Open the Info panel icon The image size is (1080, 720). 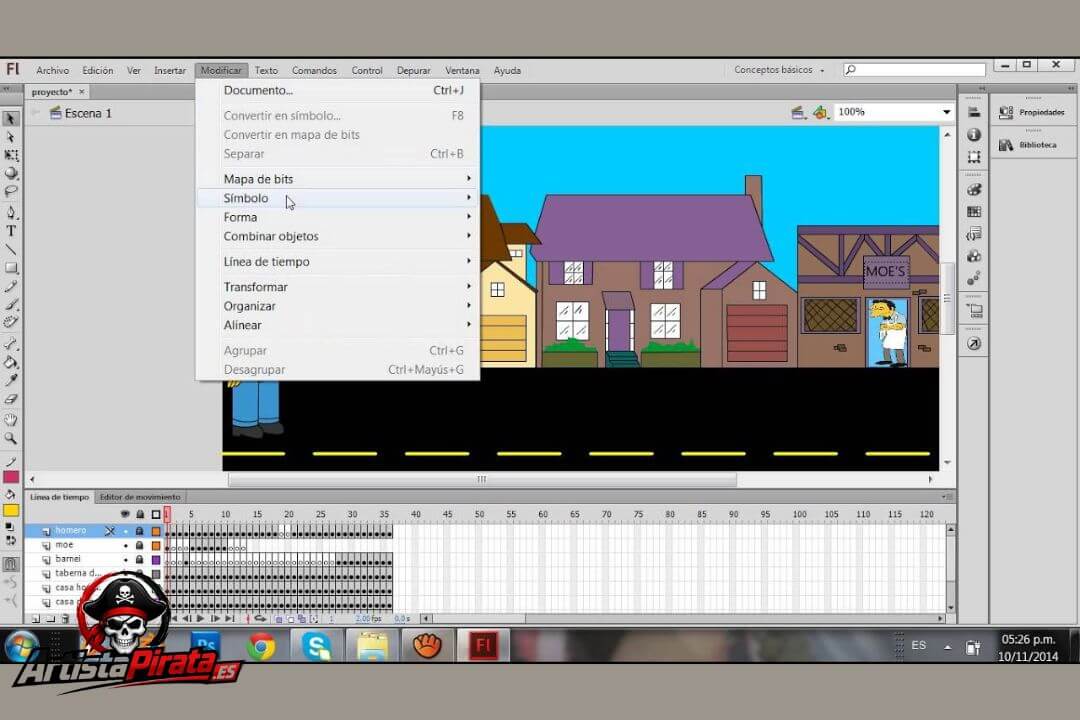coord(973,134)
